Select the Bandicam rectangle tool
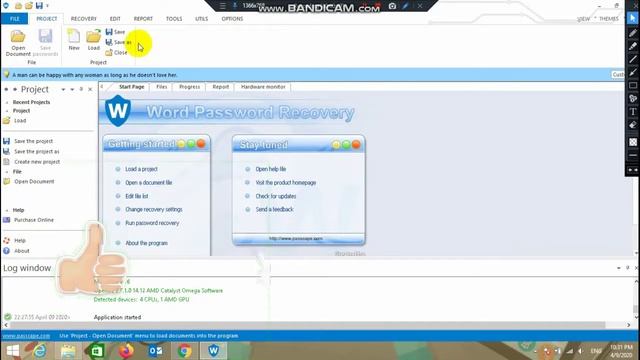Image resolution: width=640 pixels, height=360 pixels. (x=633, y=85)
